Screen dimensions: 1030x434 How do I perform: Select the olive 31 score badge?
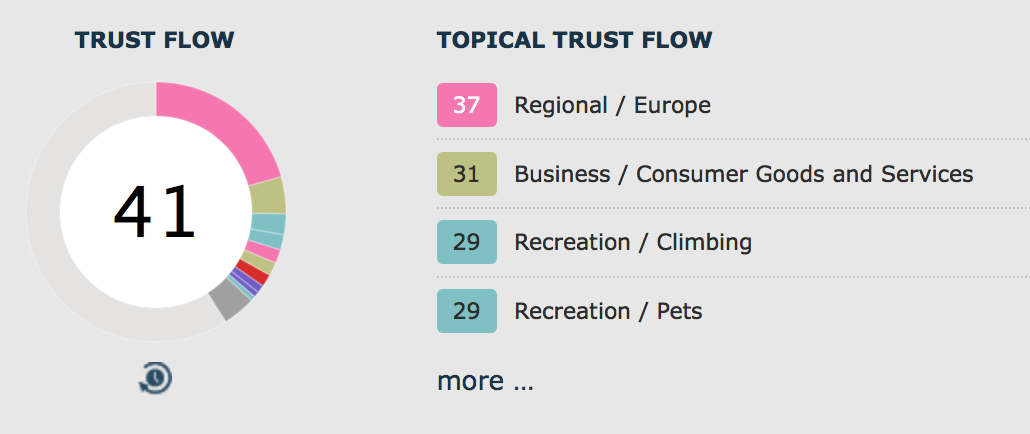pos(466,174)
